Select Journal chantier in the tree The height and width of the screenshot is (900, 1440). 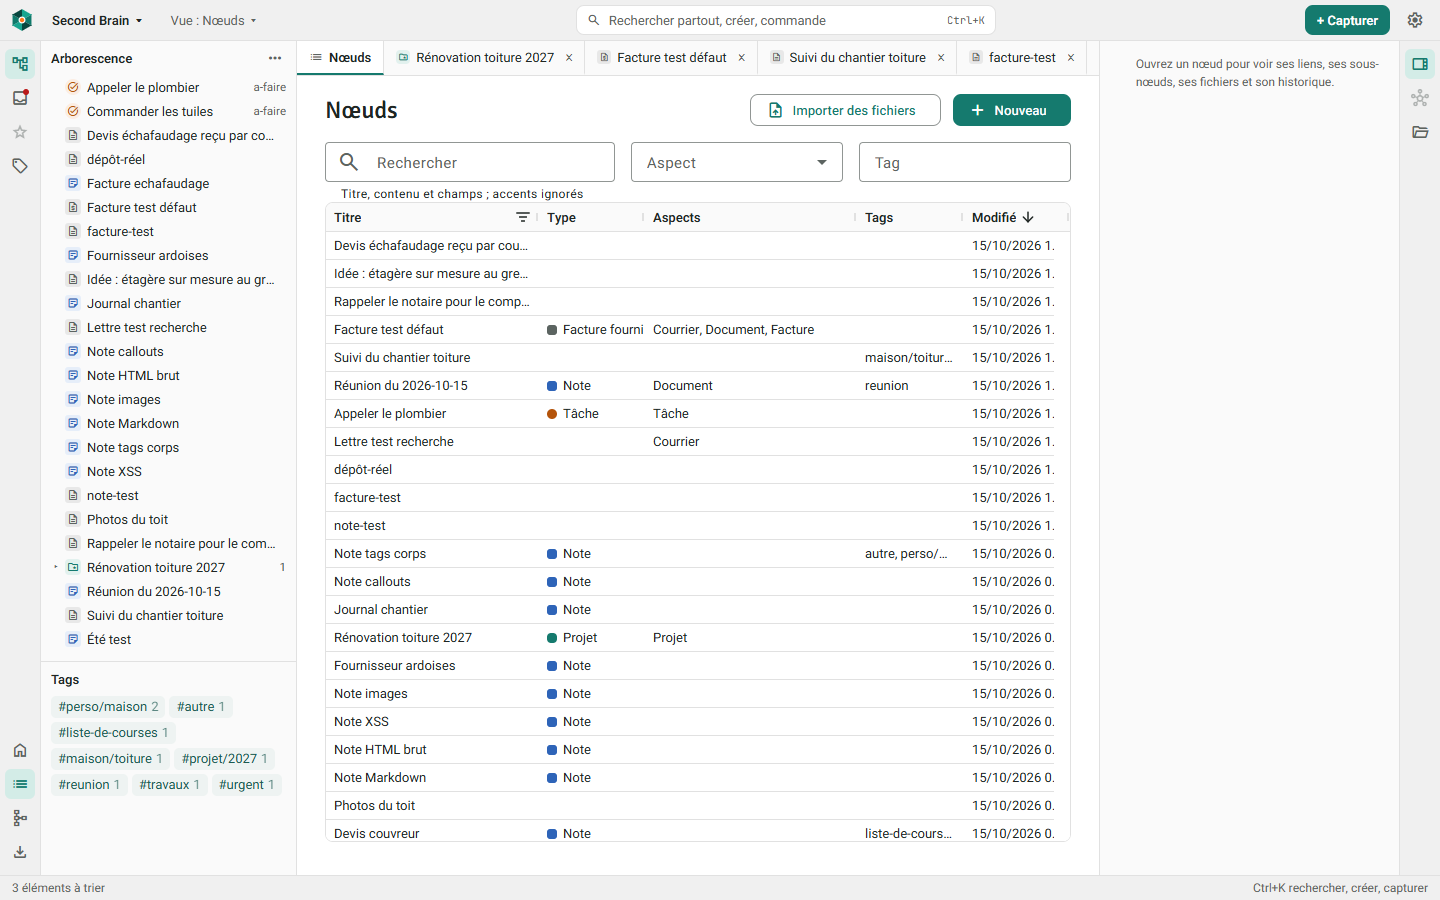tap(169, 303)
